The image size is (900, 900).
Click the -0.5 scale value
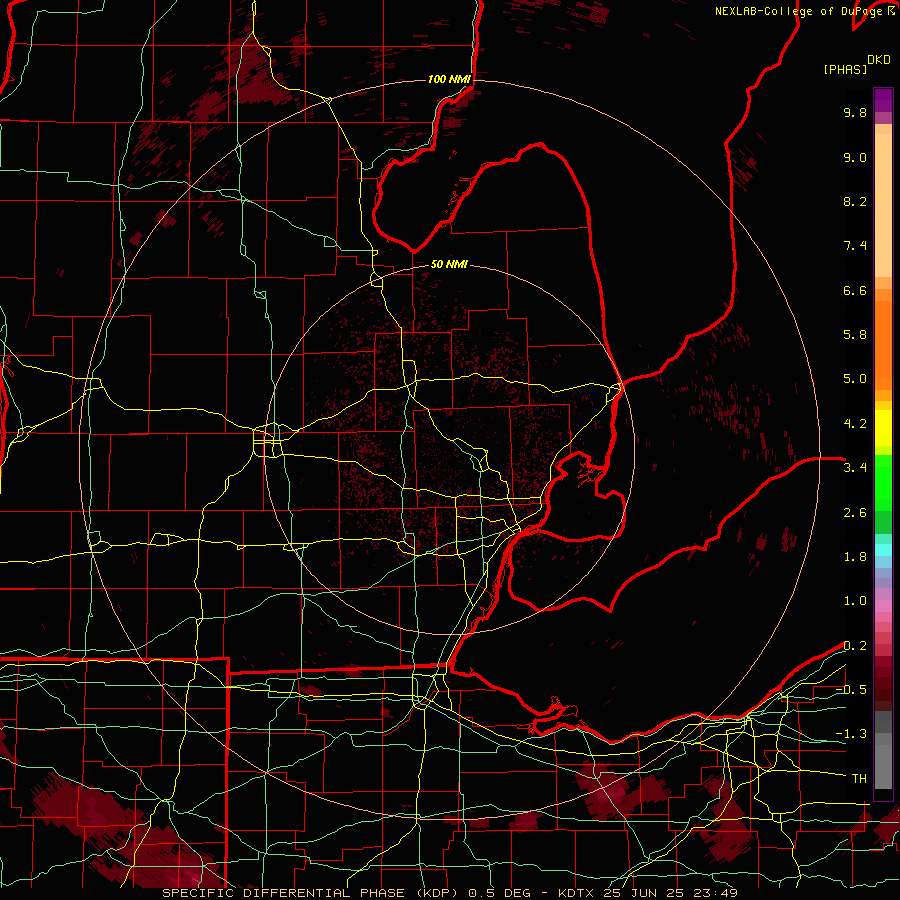[851, 690]
